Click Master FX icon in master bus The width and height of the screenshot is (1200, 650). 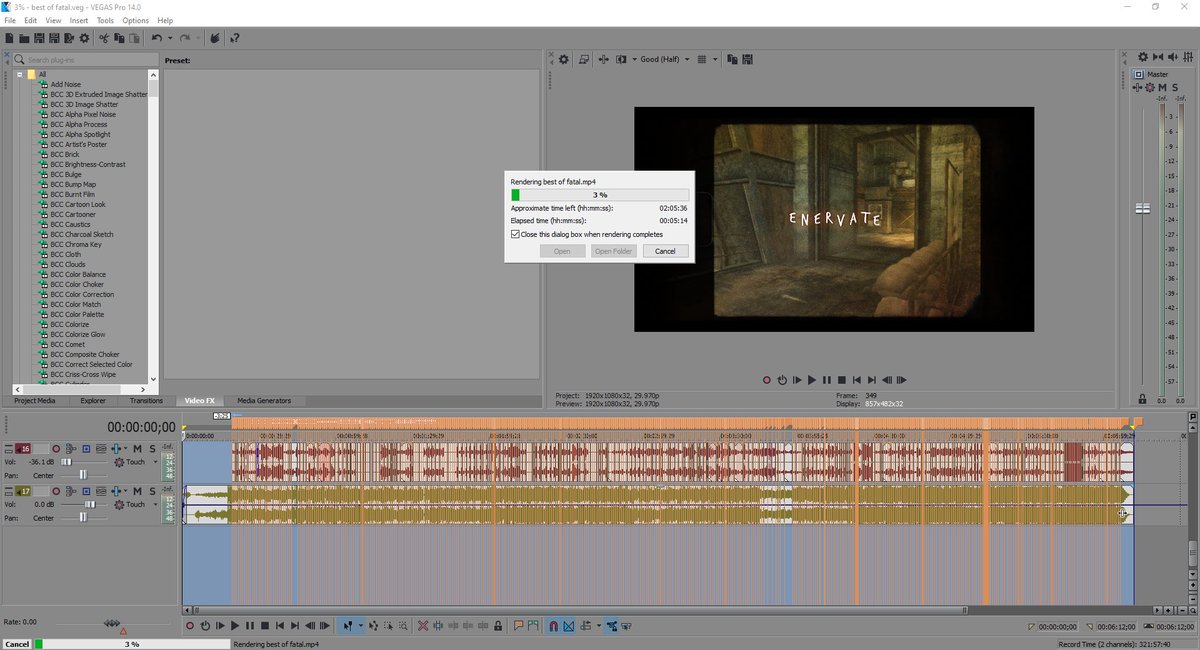pyautogui.click(x=1137, y=87)
